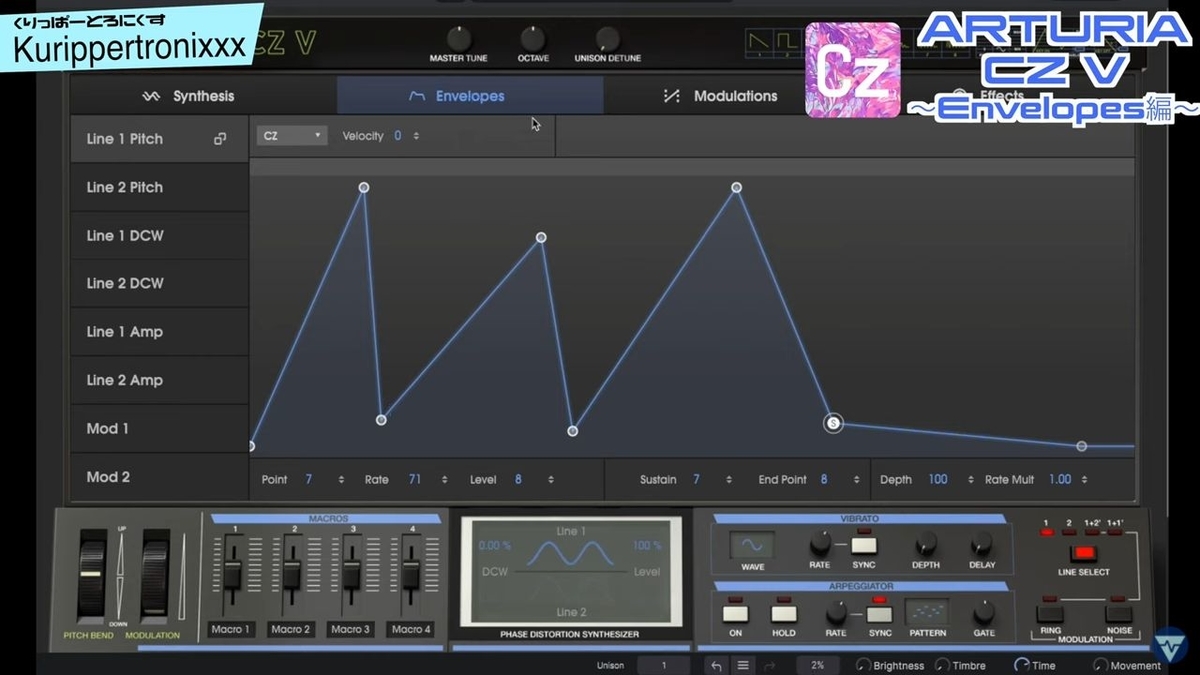Click the Macro 3 label button
The width and height of the screenshot is (1200, 675).
click(x=350, y=629)
